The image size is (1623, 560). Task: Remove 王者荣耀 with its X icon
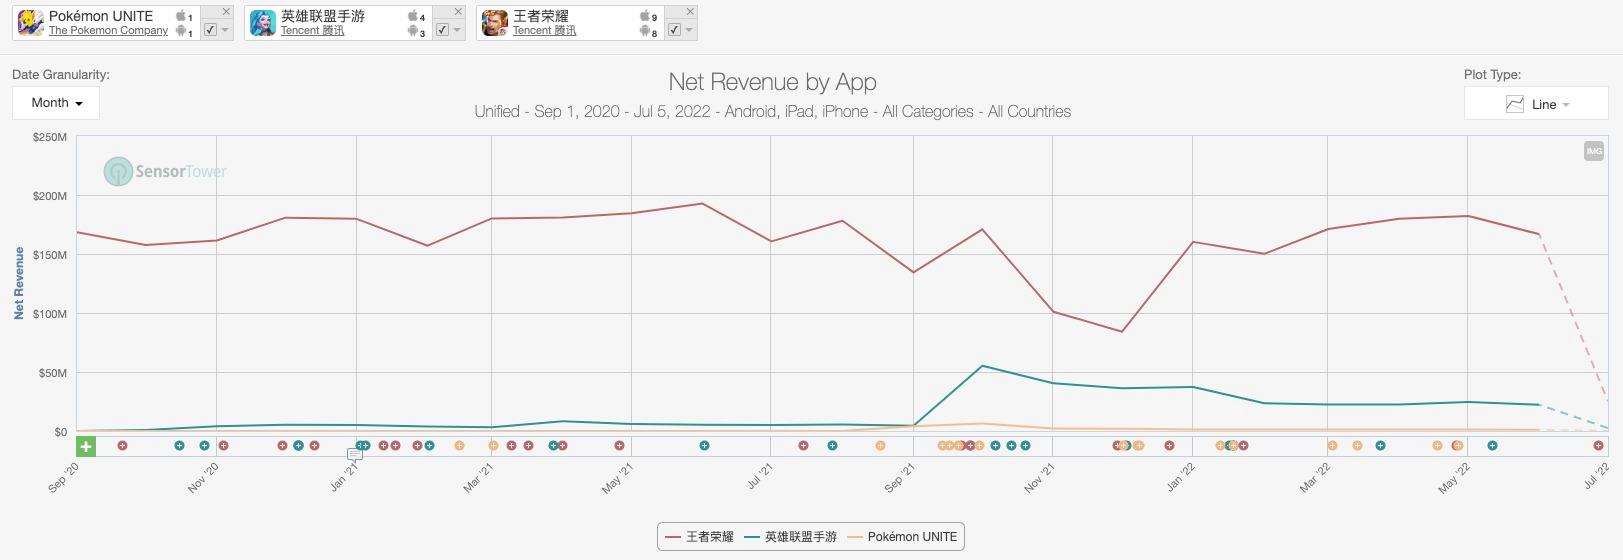[690, 12]
